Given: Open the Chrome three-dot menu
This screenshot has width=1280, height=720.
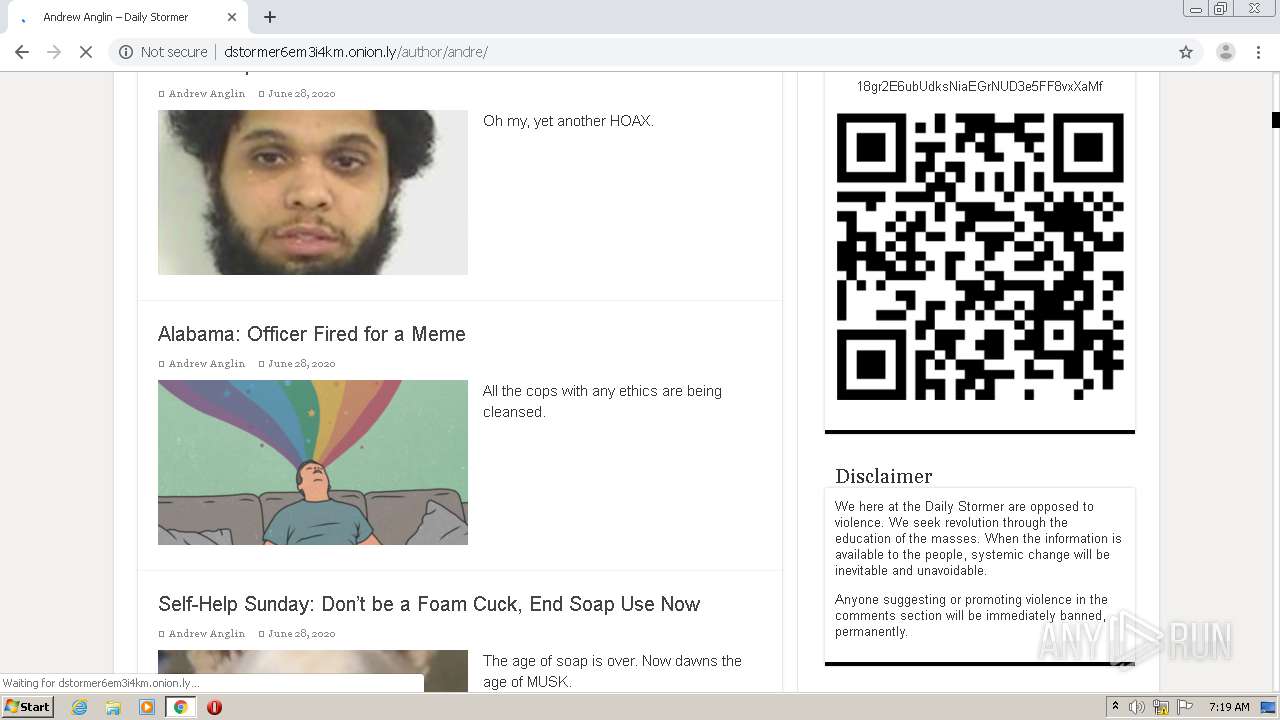Looking at the screenshot, I should 1259,52.
